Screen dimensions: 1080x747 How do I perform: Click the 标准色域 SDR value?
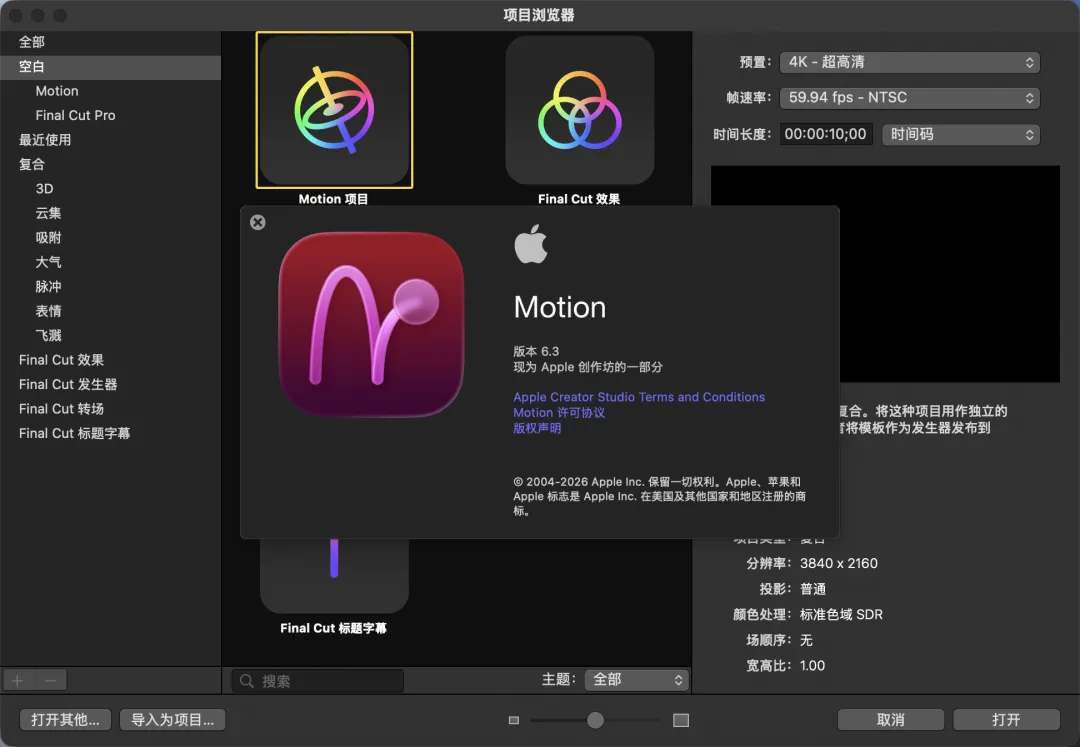click(841, 615)
